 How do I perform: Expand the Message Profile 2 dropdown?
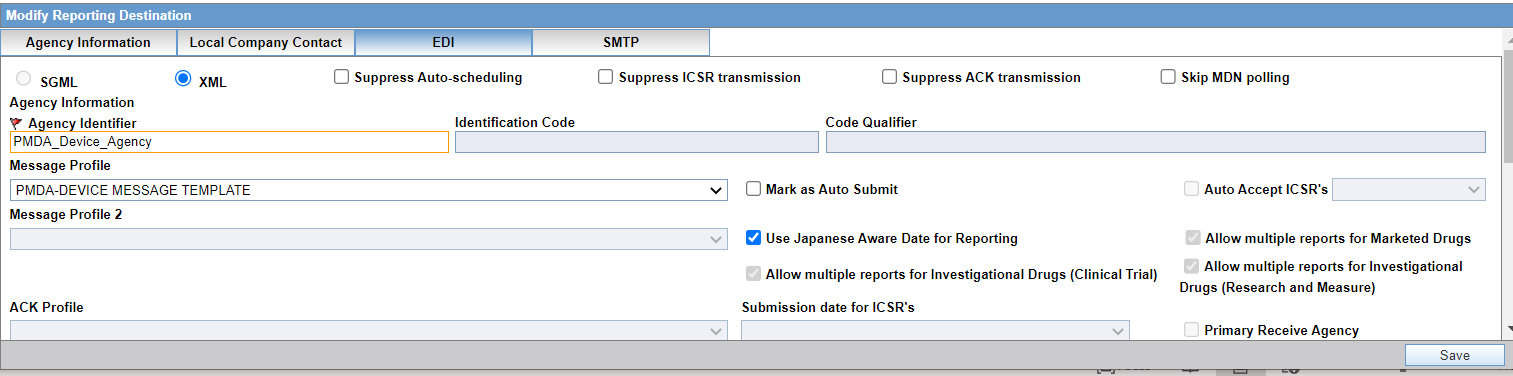[368, 239]
